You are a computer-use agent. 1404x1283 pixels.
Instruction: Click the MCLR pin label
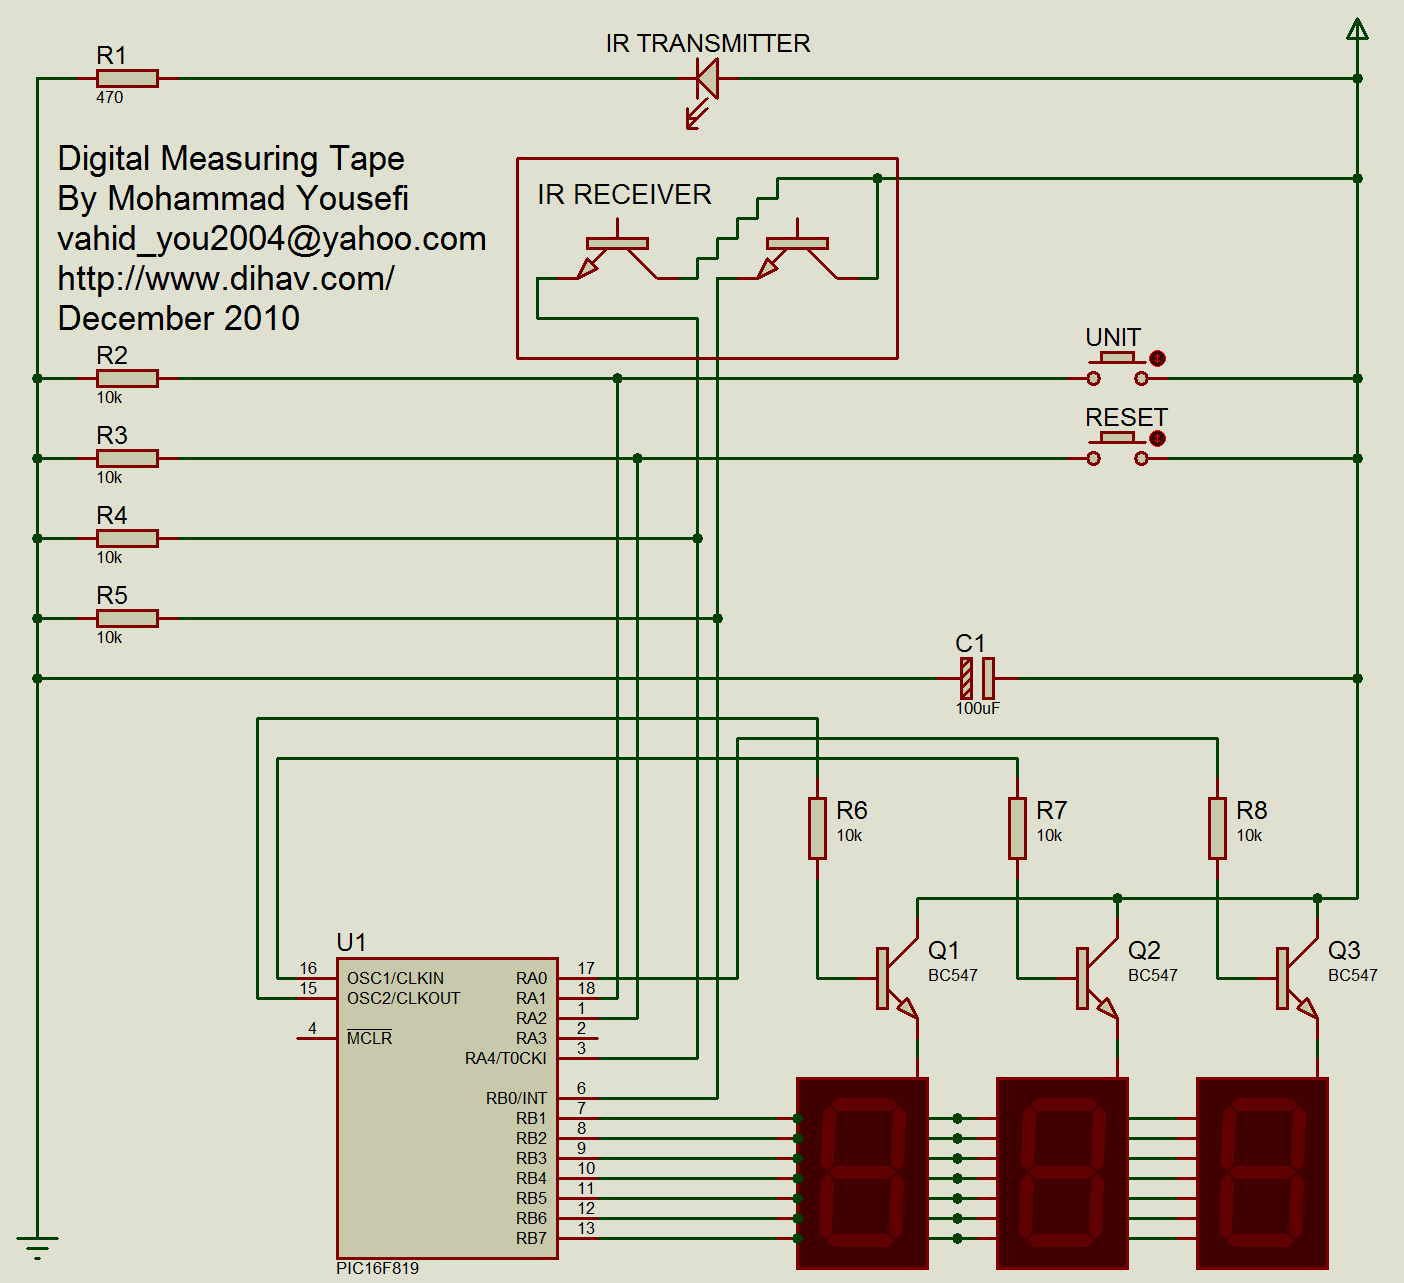point(369,1038)
